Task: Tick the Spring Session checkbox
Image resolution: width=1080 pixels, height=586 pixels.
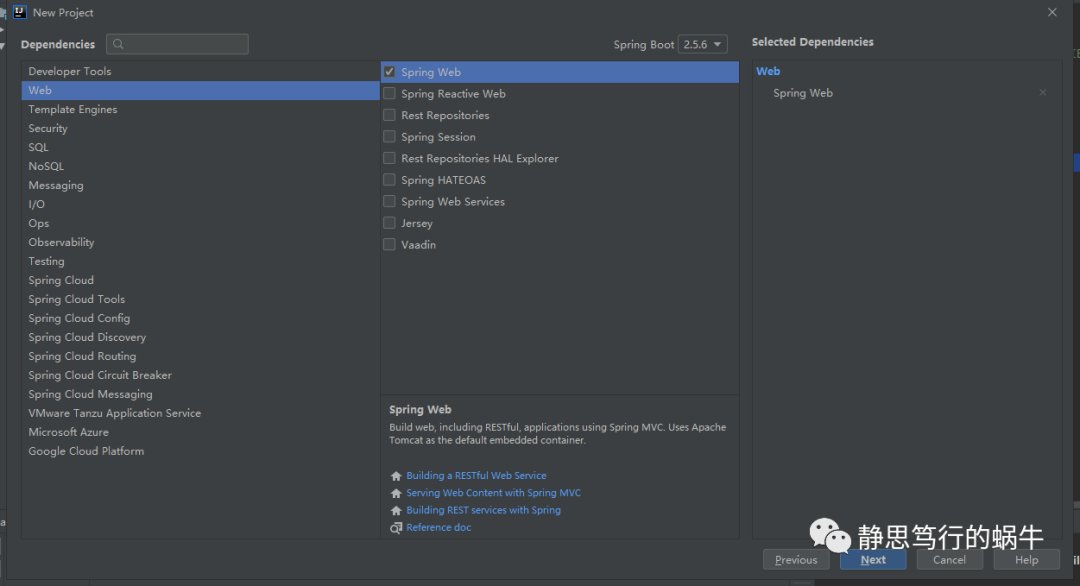Action: click(389, 136)
